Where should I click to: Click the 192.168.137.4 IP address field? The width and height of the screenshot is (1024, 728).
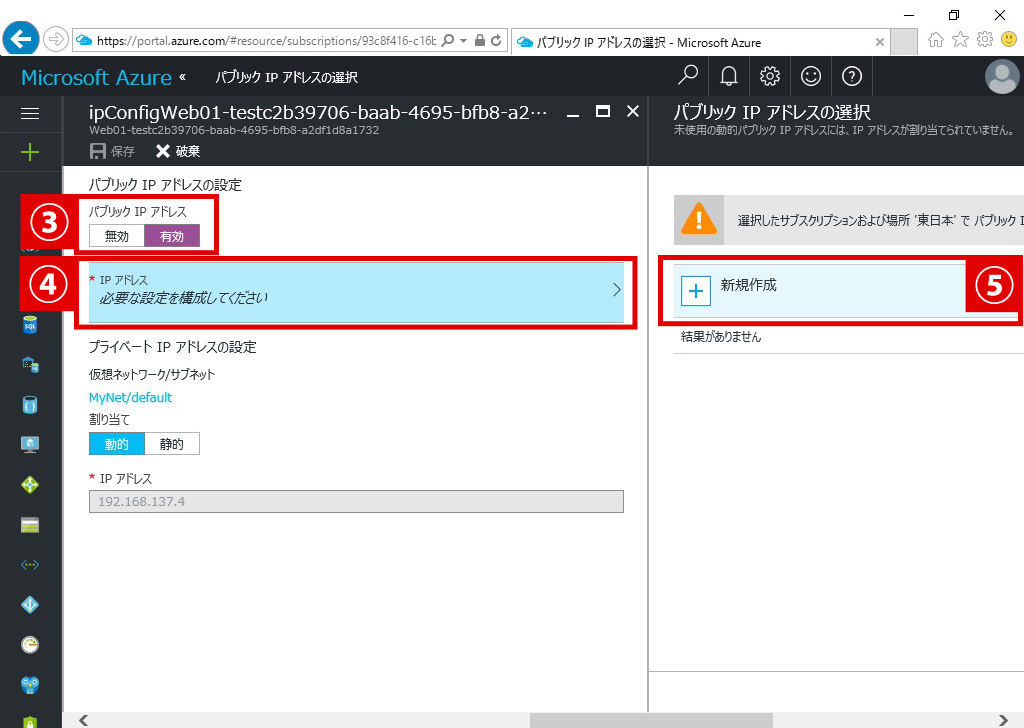[357, 501]
